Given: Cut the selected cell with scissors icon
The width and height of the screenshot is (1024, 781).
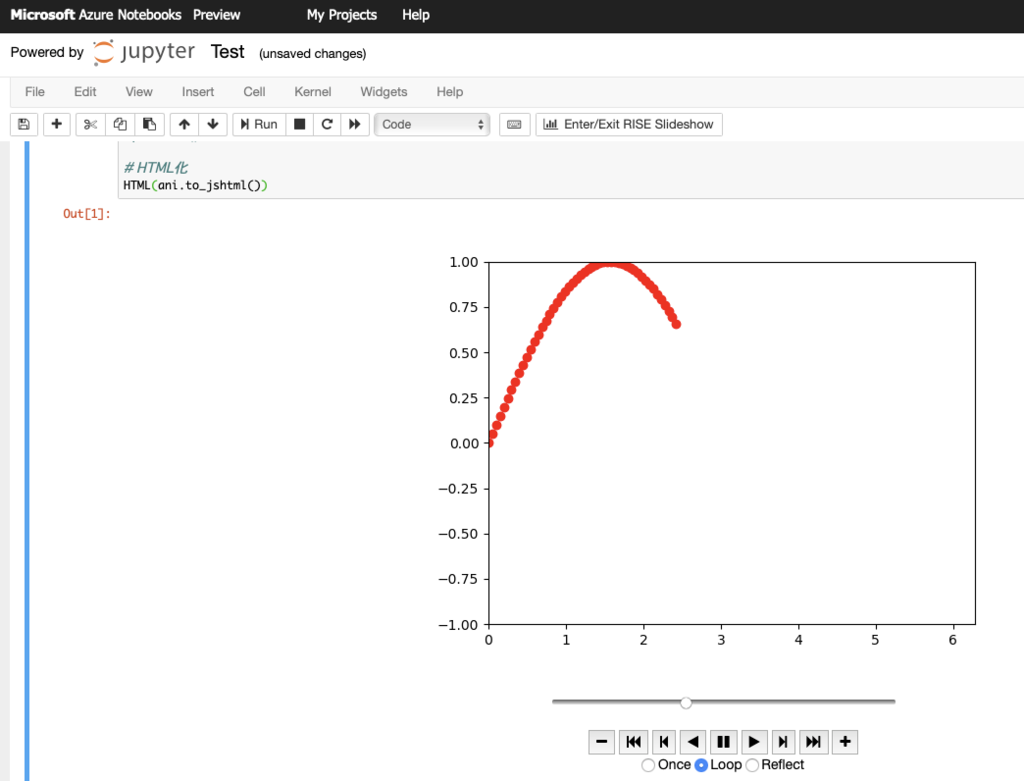Looking at the screenshot, I should point(89,124).
